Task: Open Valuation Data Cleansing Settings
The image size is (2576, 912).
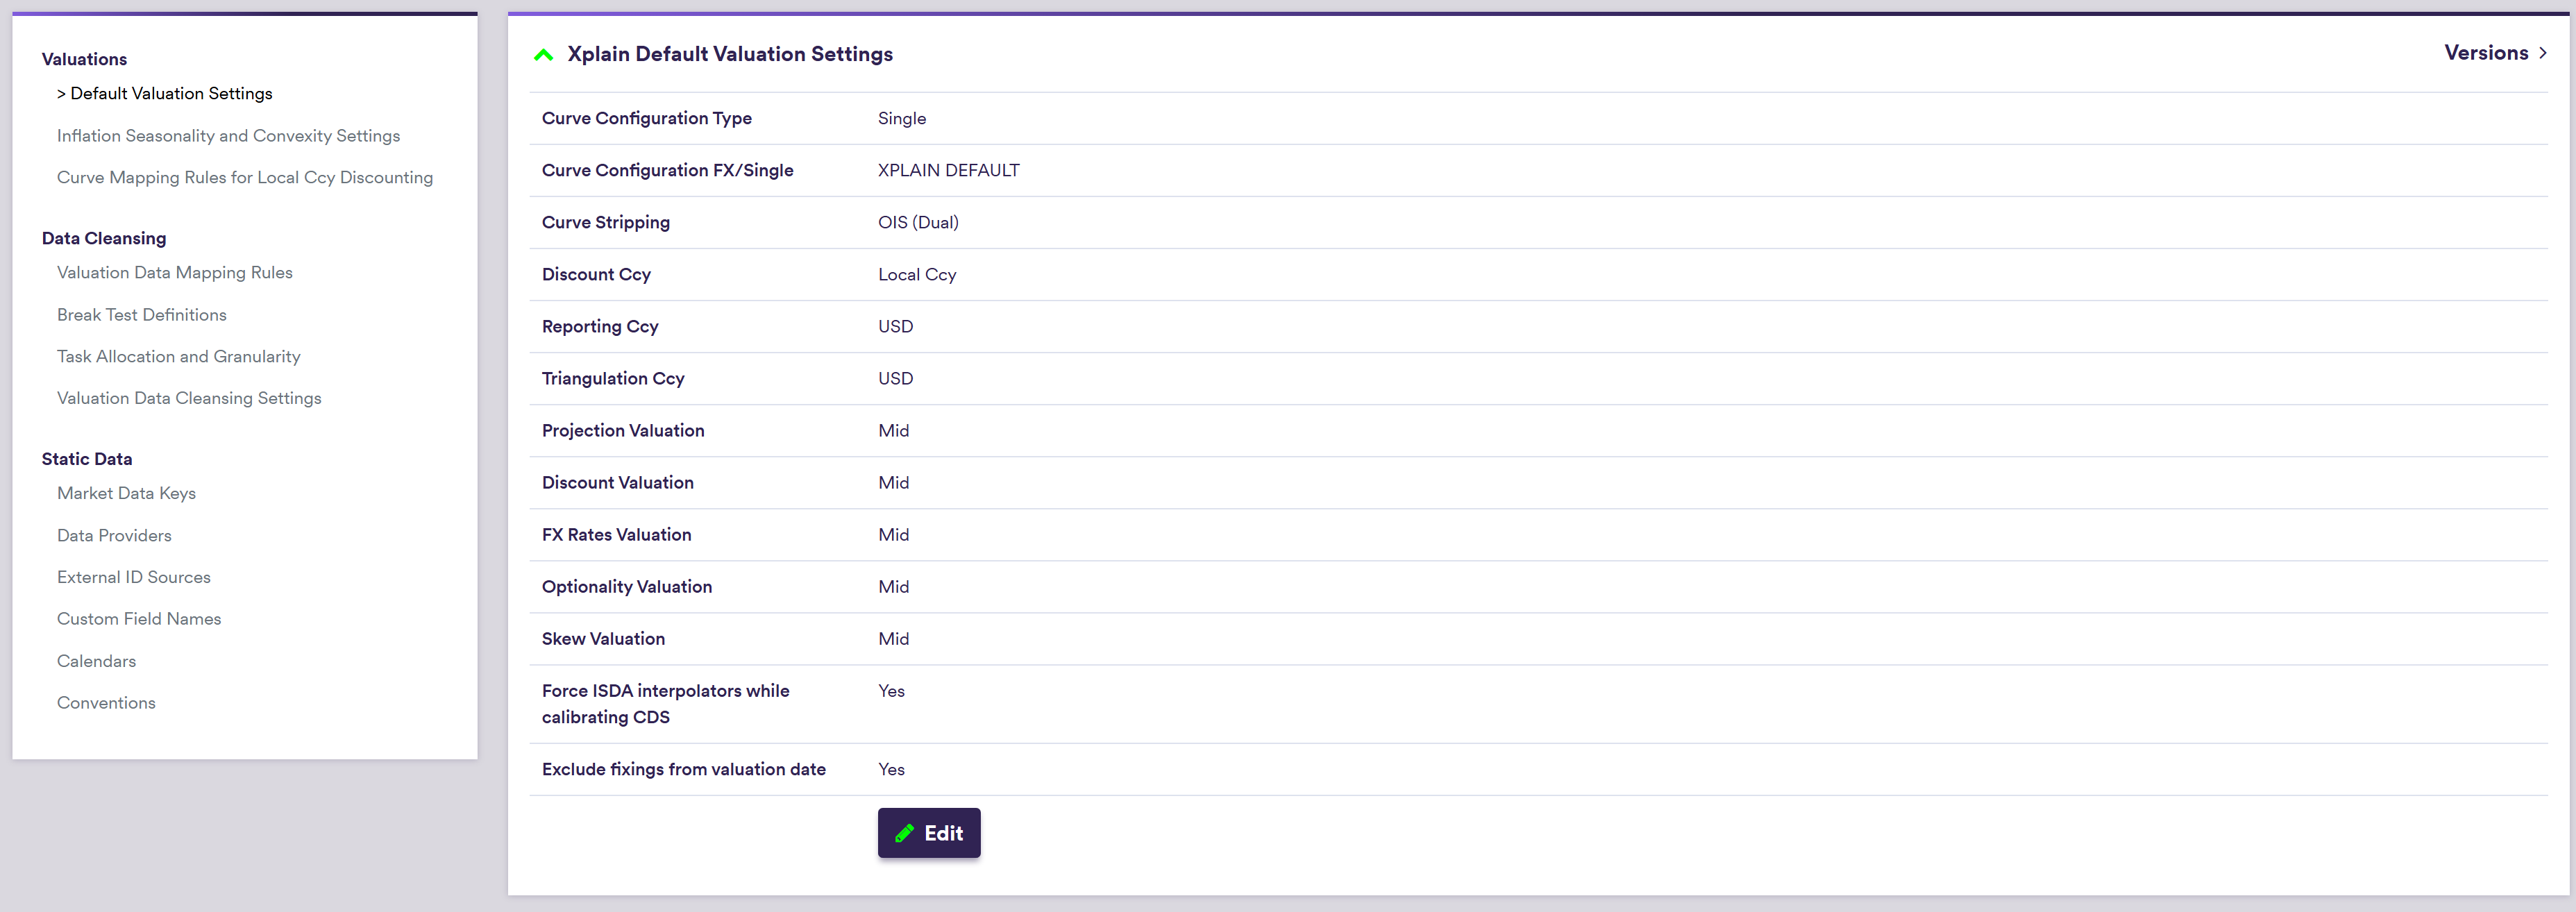Action: 189,399
